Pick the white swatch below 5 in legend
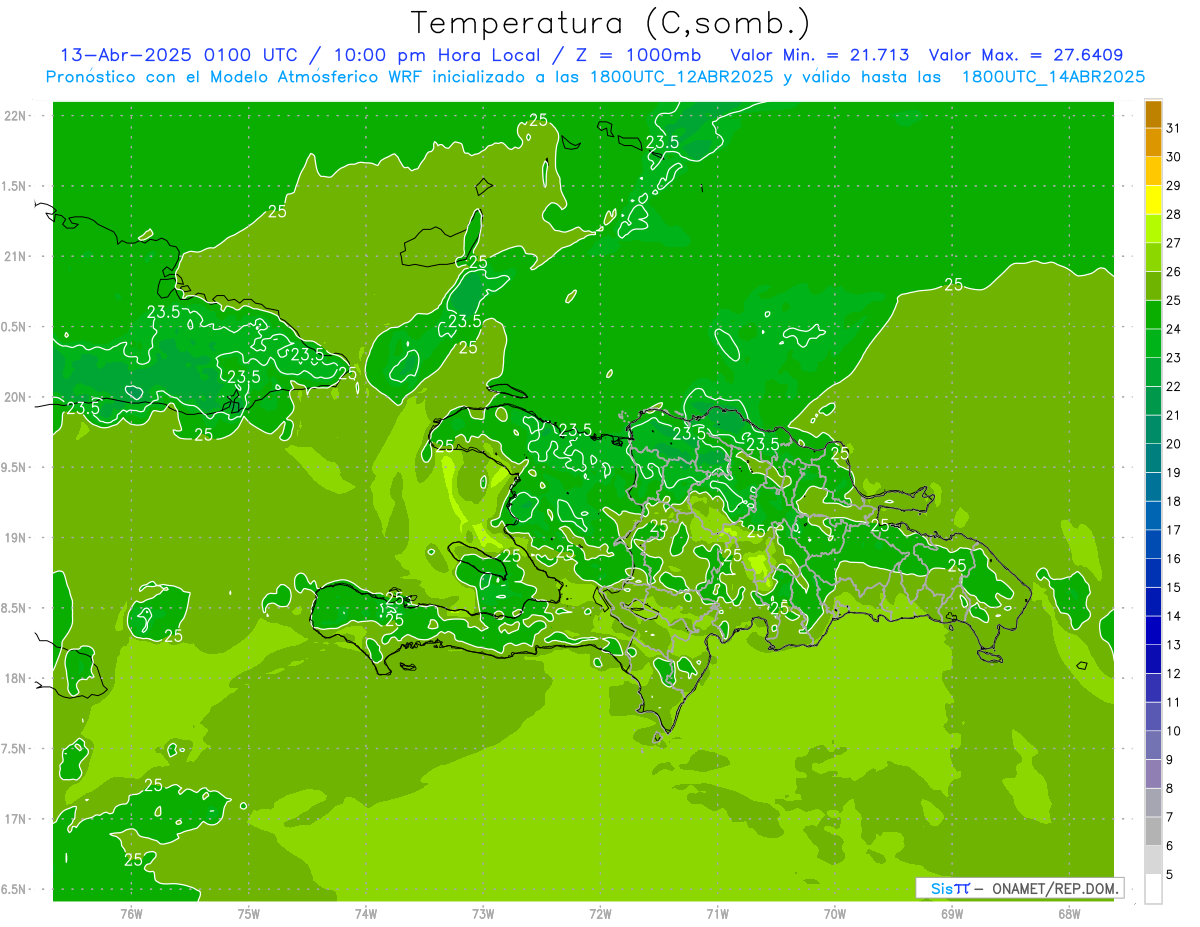This screenshot has height=927, width=1200. (1153, 889)
